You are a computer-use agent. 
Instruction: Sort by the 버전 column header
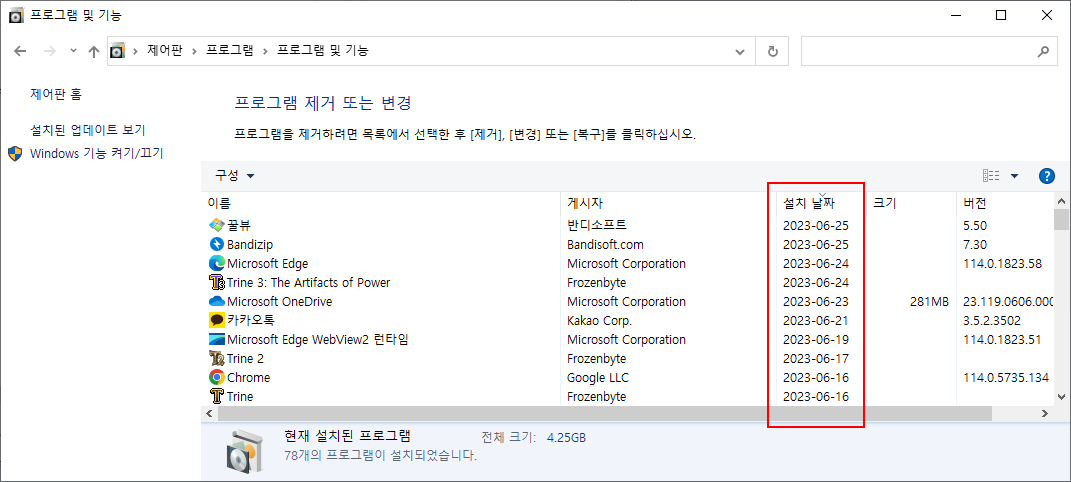coord(1003,203)
